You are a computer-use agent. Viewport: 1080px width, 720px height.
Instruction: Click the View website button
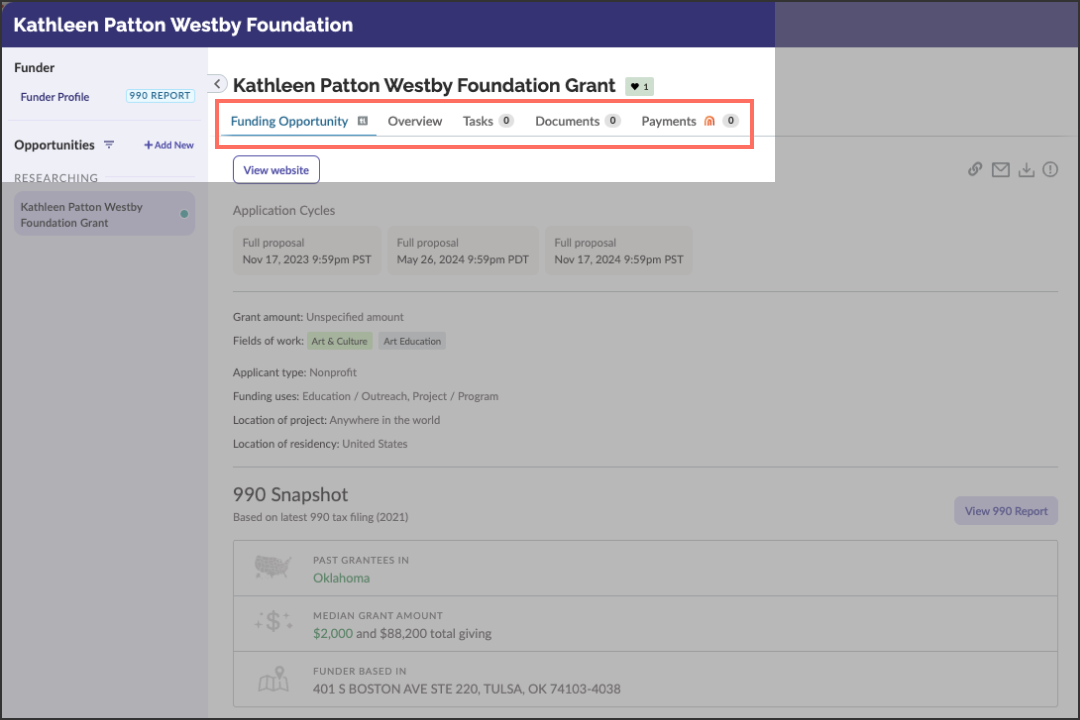coord(276,169)
